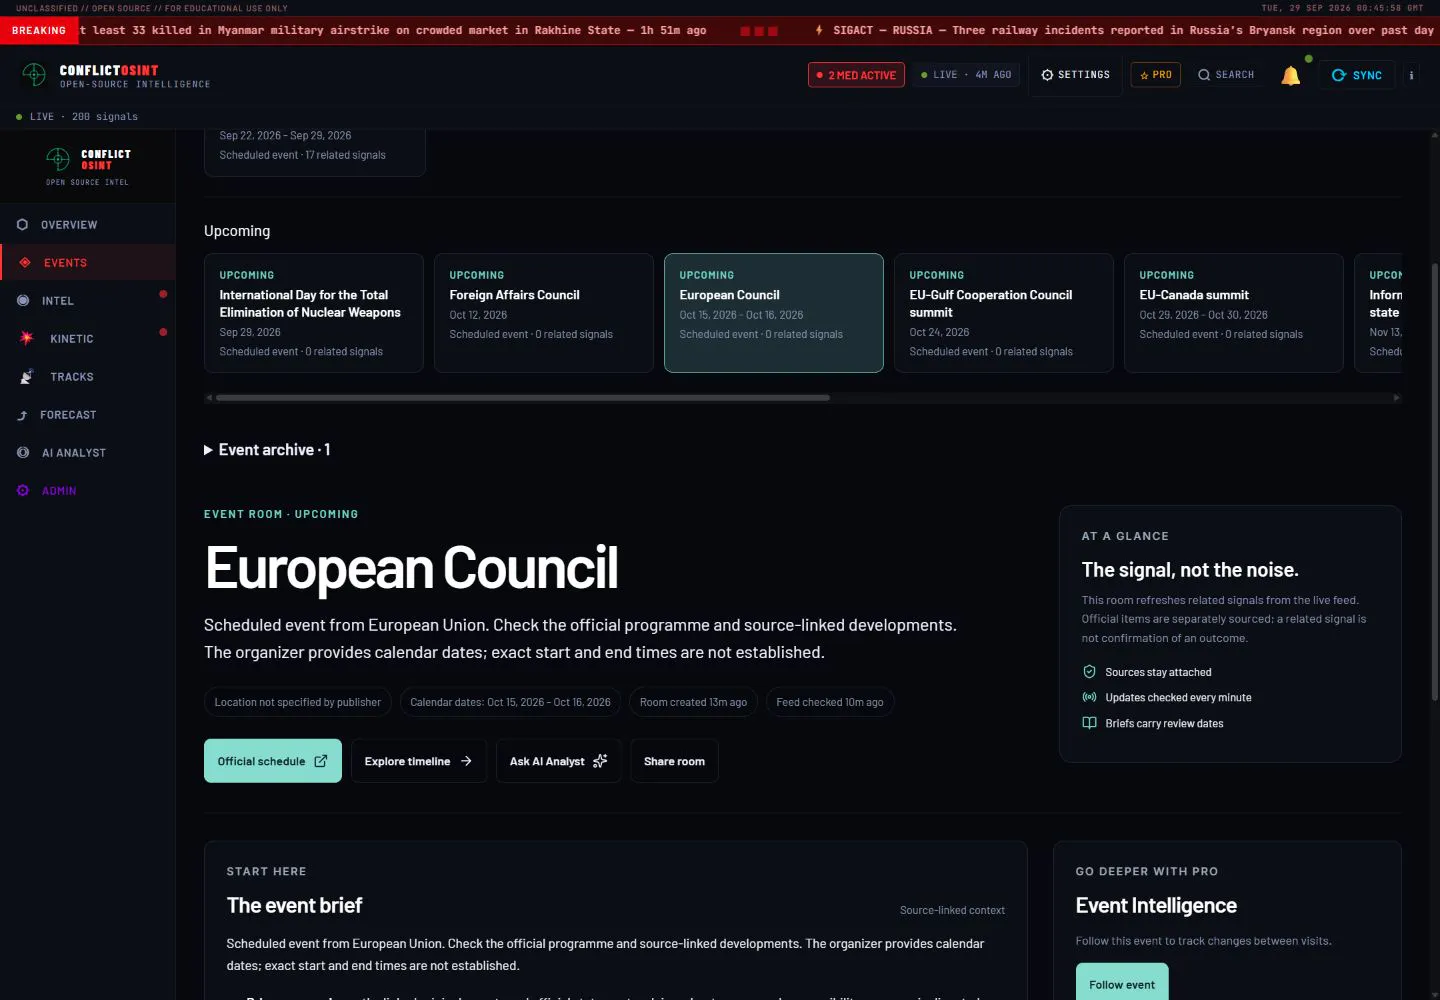Viewport: 1440px width, 1000px height.
Task: Click the broadcast icon beside Updates checked
Action: [x=1089, y=697]
